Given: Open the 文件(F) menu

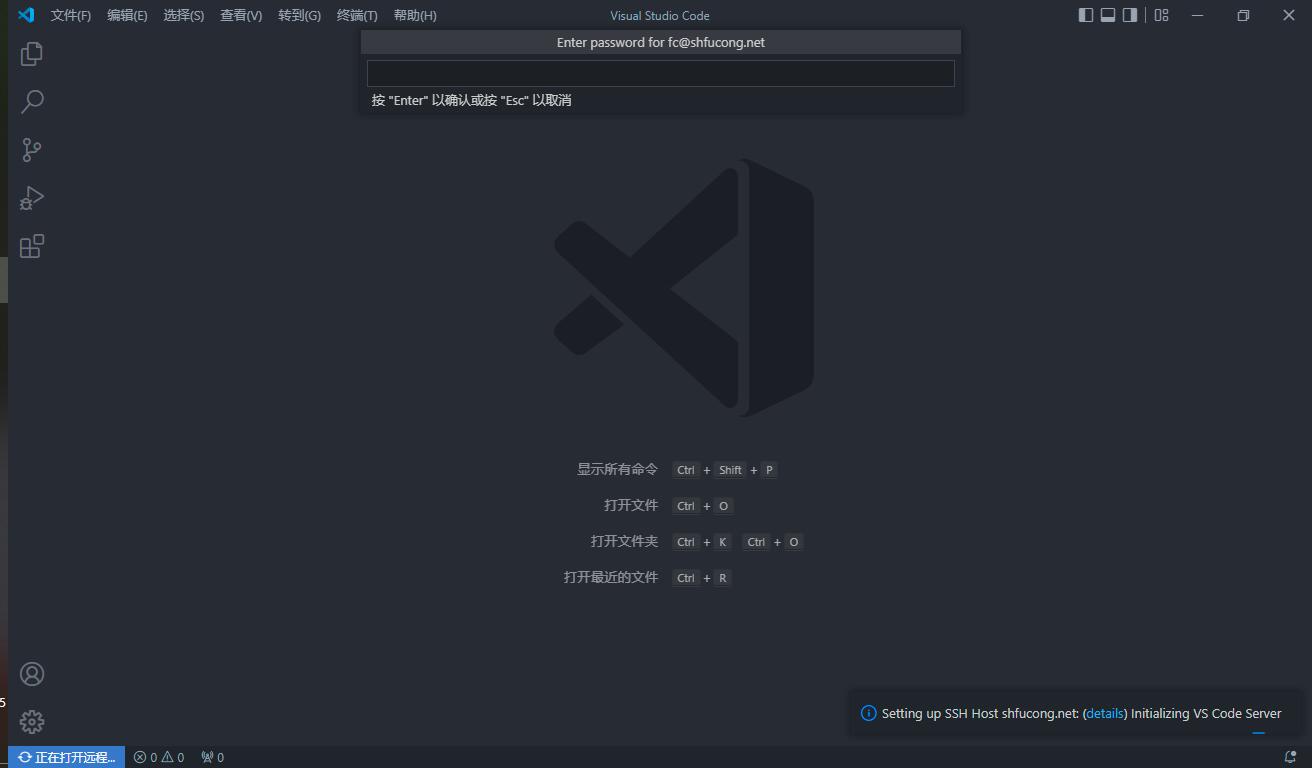Looking at the screenshot, I should coord(71,15).
